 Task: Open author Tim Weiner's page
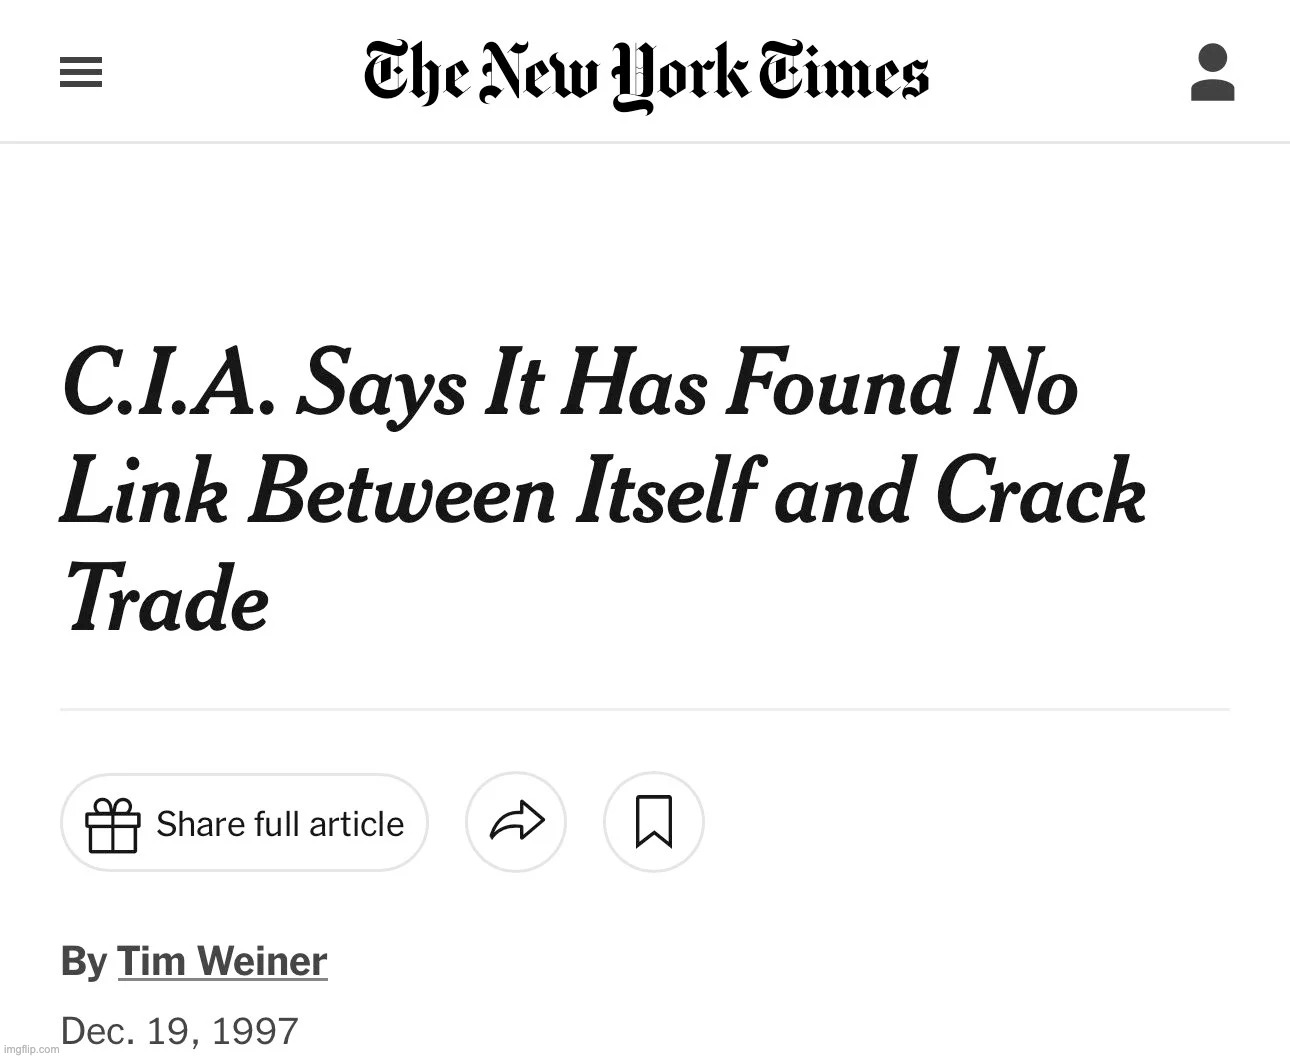point(222,961)
